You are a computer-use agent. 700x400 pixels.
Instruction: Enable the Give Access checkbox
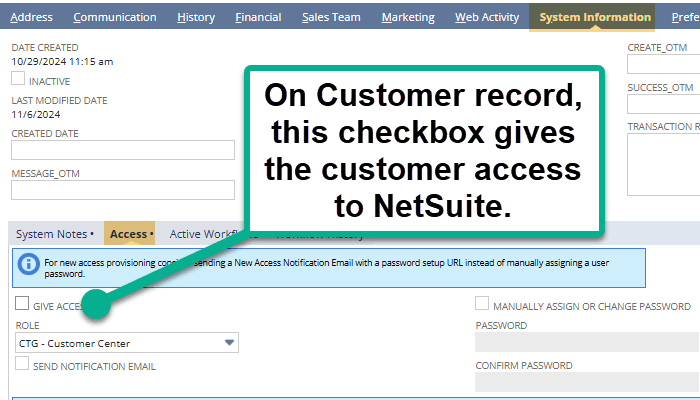pyautogui.click(x=22, y=303)
